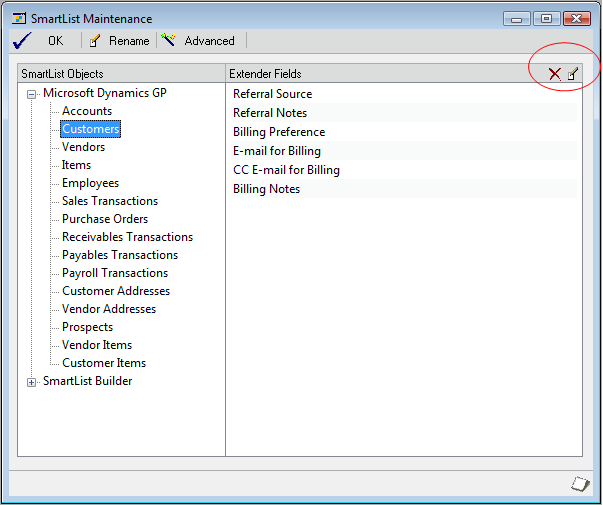Select the Referral Source field
Image resolution: width=603 pixels, height=505 pixels.
click(272, 94)
